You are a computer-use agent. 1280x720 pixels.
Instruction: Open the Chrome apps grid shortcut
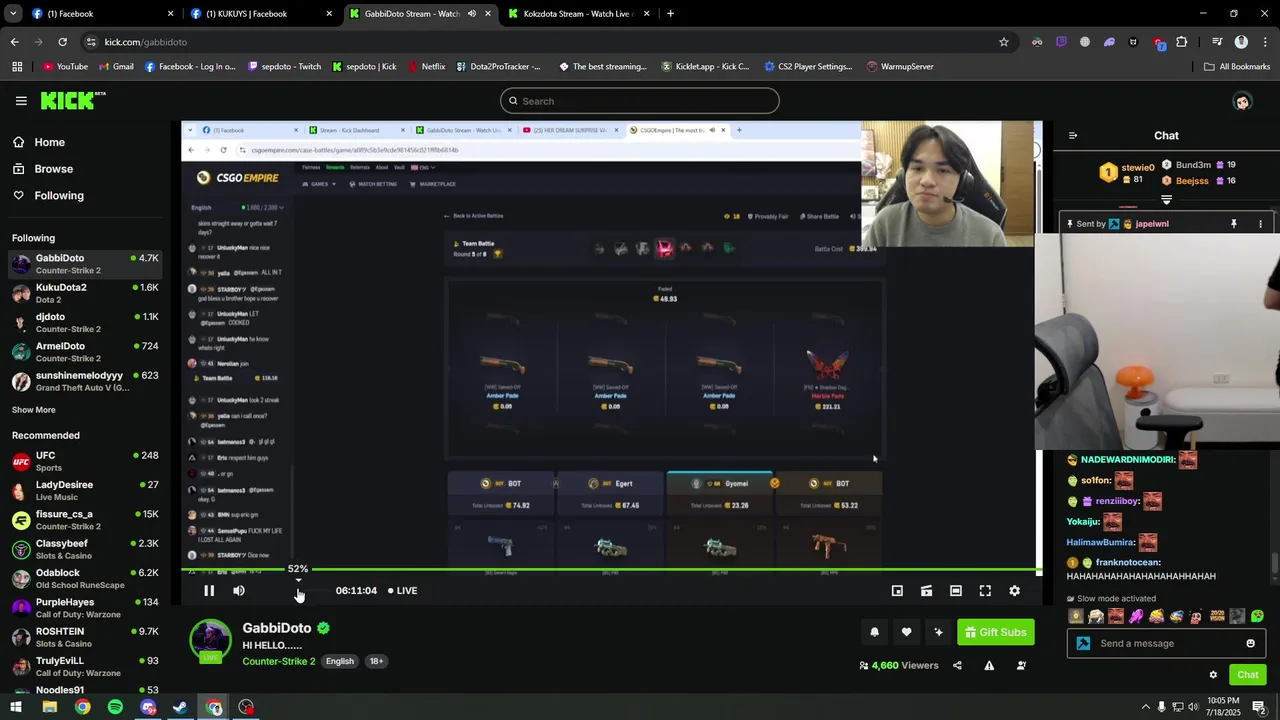click(17, 67)
